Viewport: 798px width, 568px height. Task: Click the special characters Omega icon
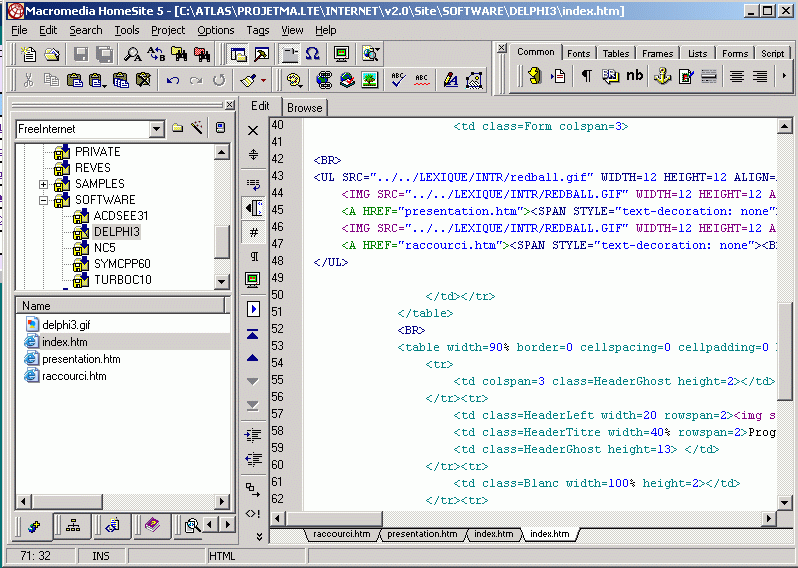[313, 54]
